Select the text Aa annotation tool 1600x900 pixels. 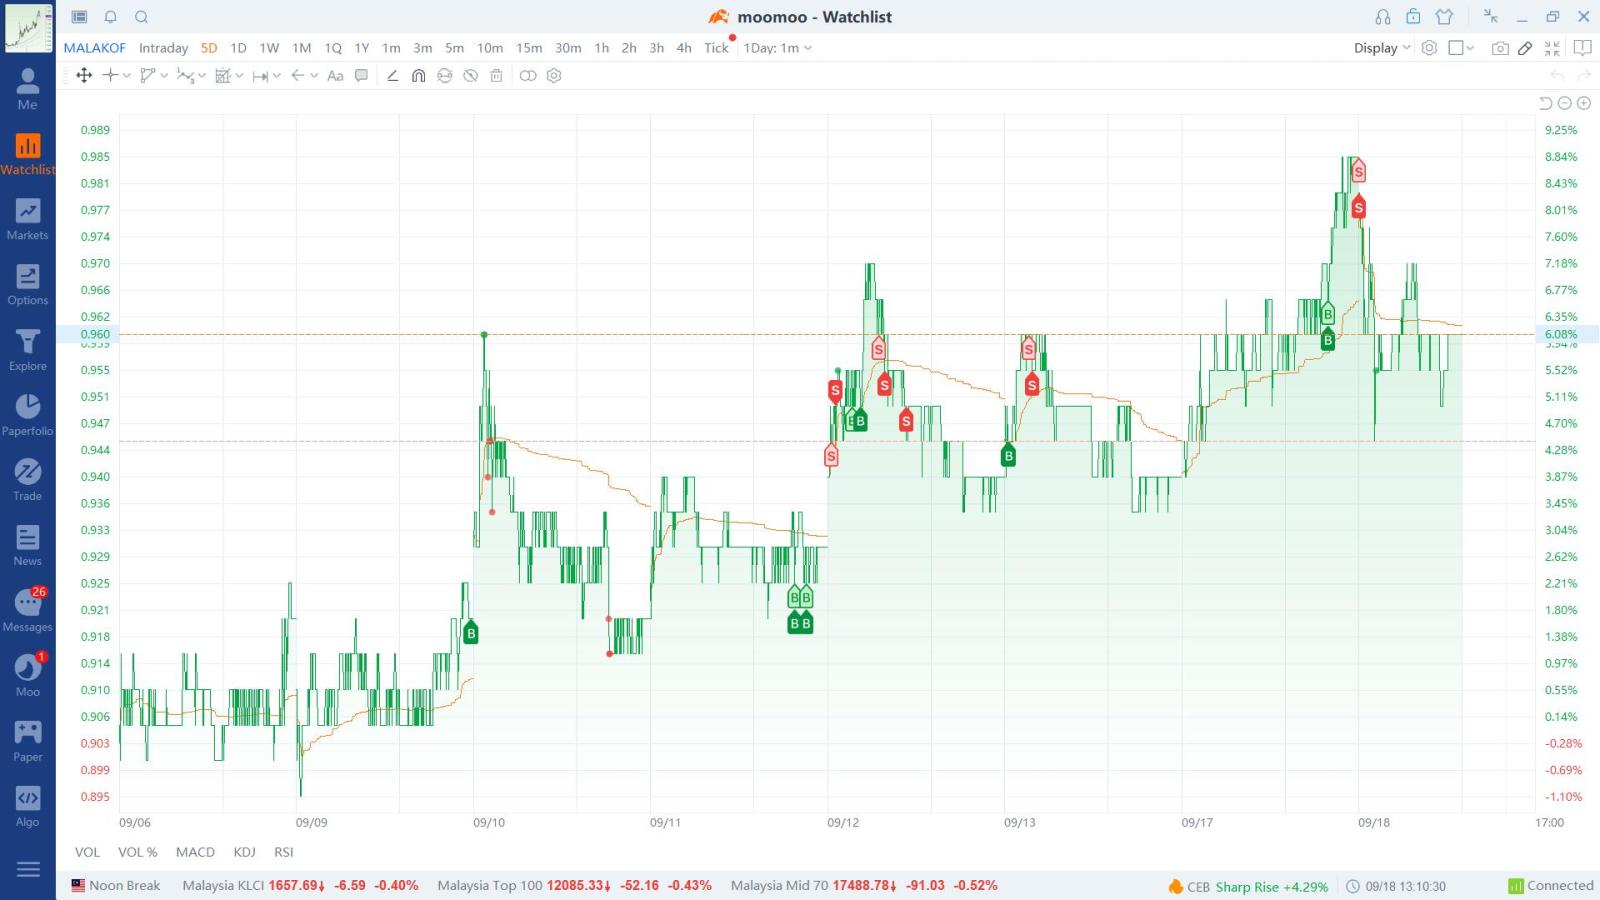click(x=335, y=75)
